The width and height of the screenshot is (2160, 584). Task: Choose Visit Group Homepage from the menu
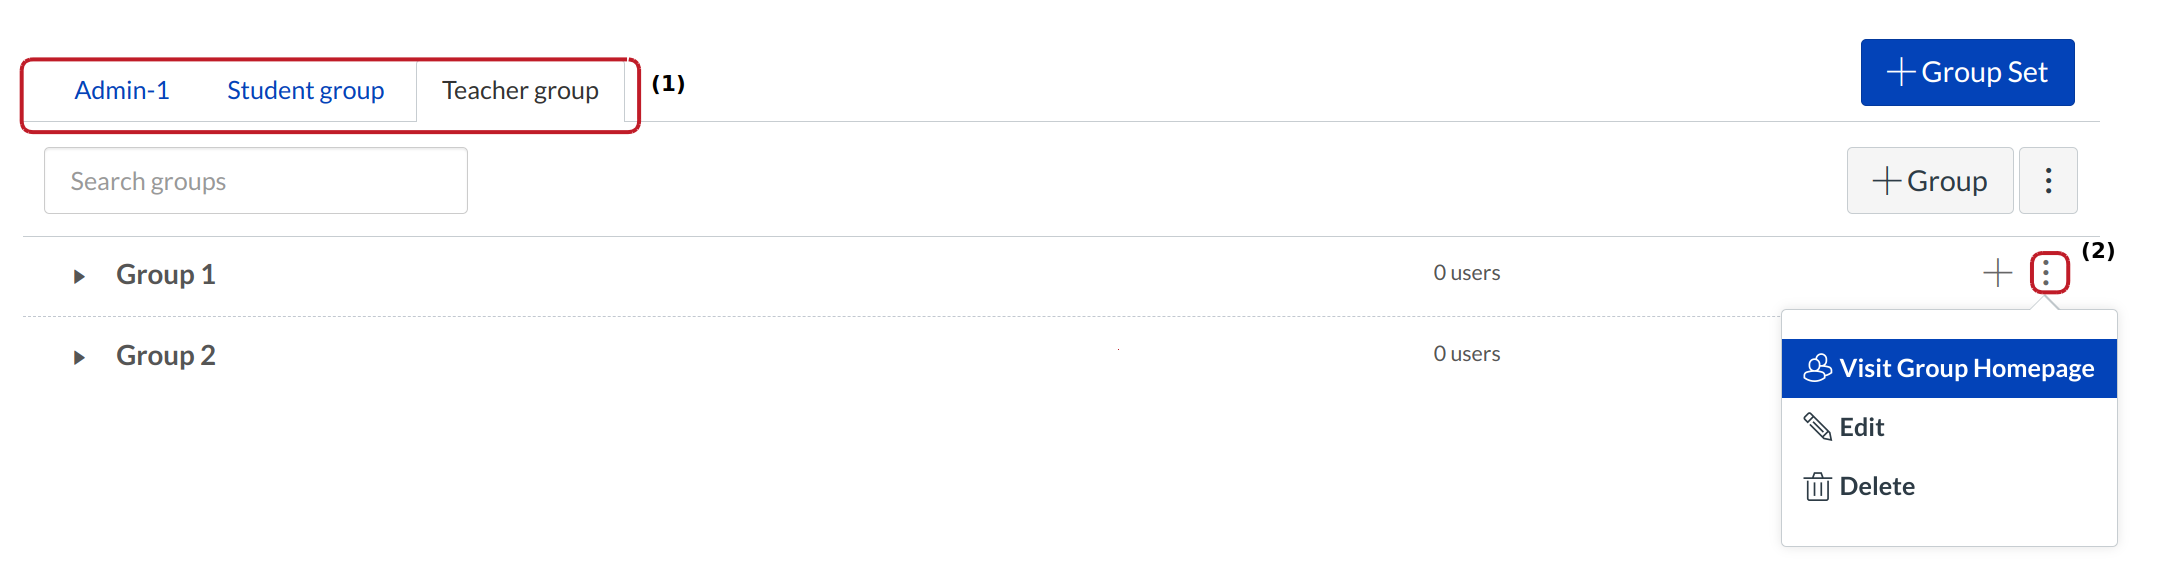[1966, 369]
